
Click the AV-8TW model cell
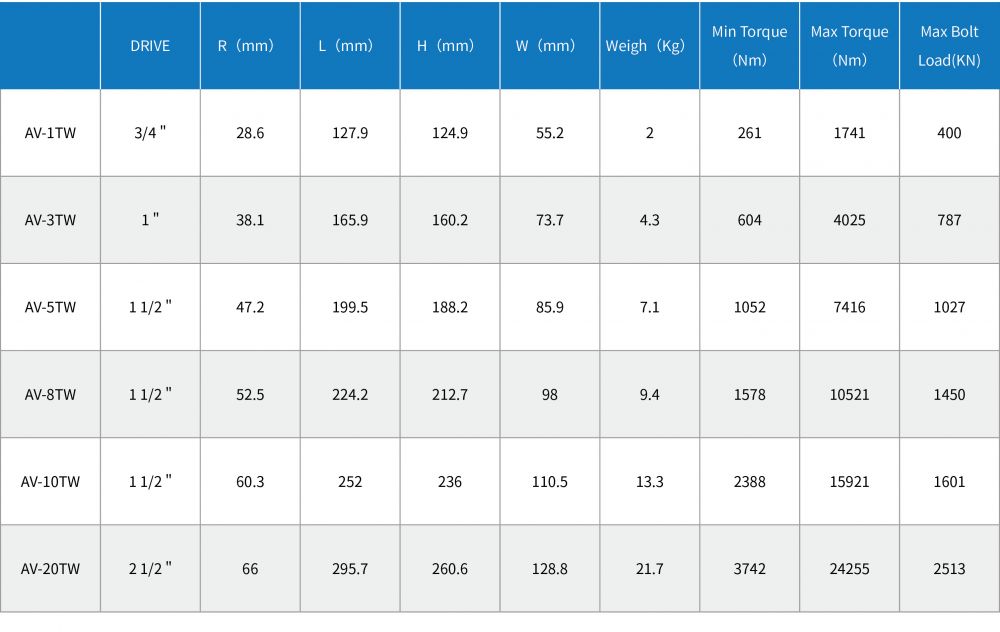(x=50, y=394)
